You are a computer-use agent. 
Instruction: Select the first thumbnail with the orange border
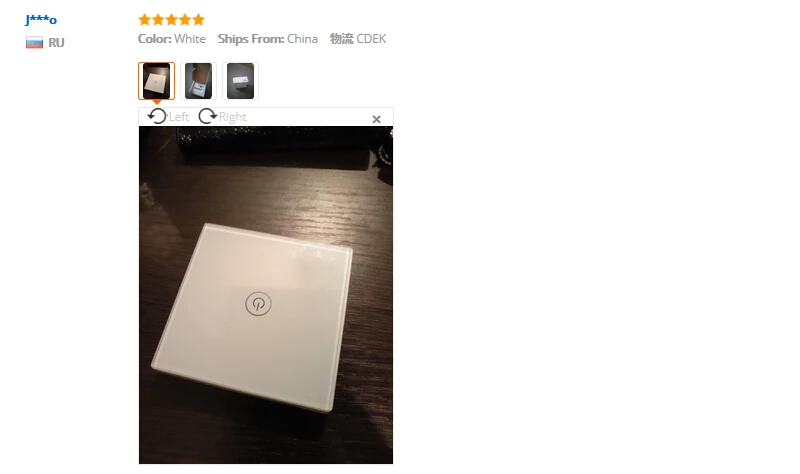point(156,81)
